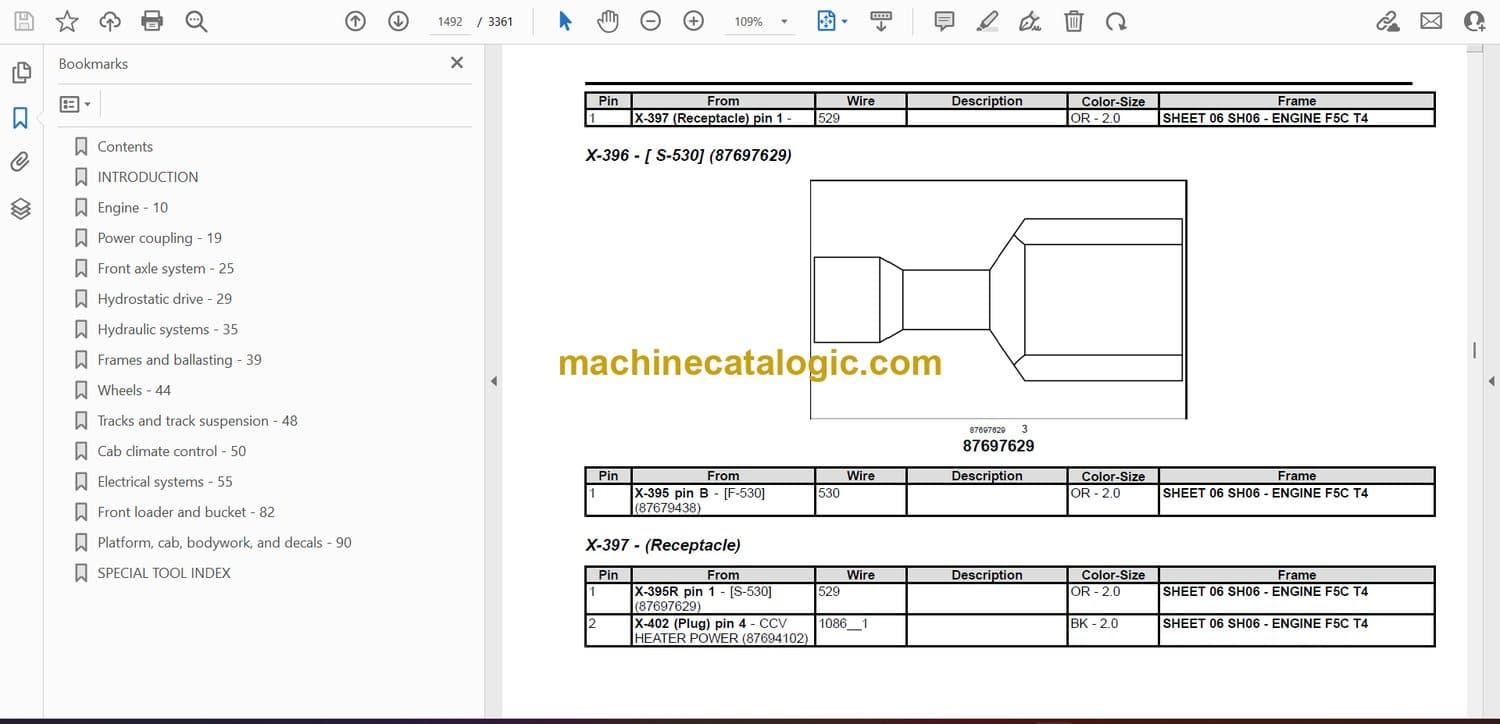1500x724 pixels.
Task: Open bookmarks options dropdown menu
Action: (x=75, y=104)
